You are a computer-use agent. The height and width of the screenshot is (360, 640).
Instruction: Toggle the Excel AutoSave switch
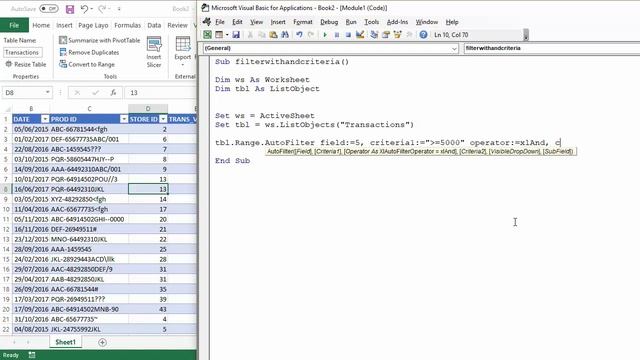[49, 9]
